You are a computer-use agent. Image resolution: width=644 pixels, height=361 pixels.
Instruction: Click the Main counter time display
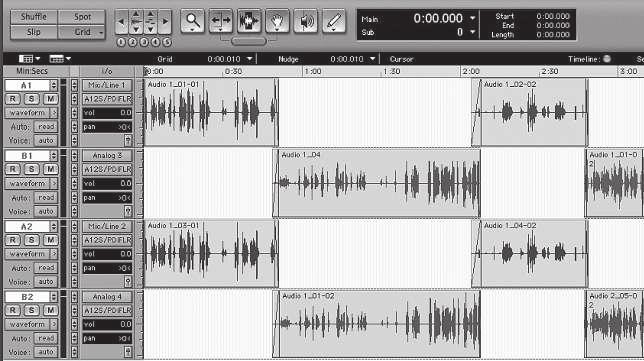coord(438,18)
